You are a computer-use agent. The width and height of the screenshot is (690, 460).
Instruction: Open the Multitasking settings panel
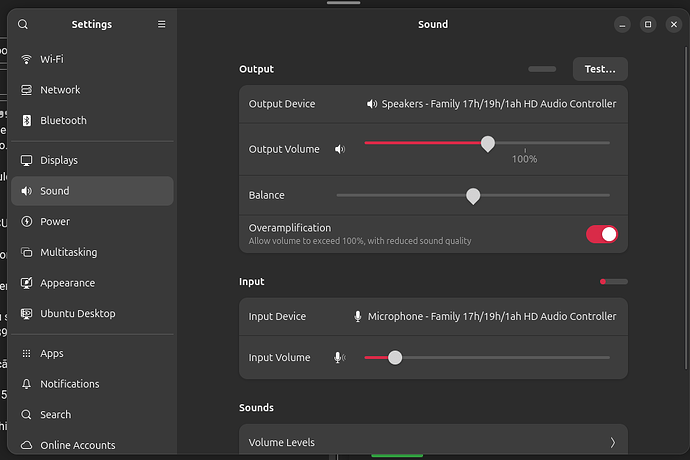pyautogui.click(x=68, y=253)
